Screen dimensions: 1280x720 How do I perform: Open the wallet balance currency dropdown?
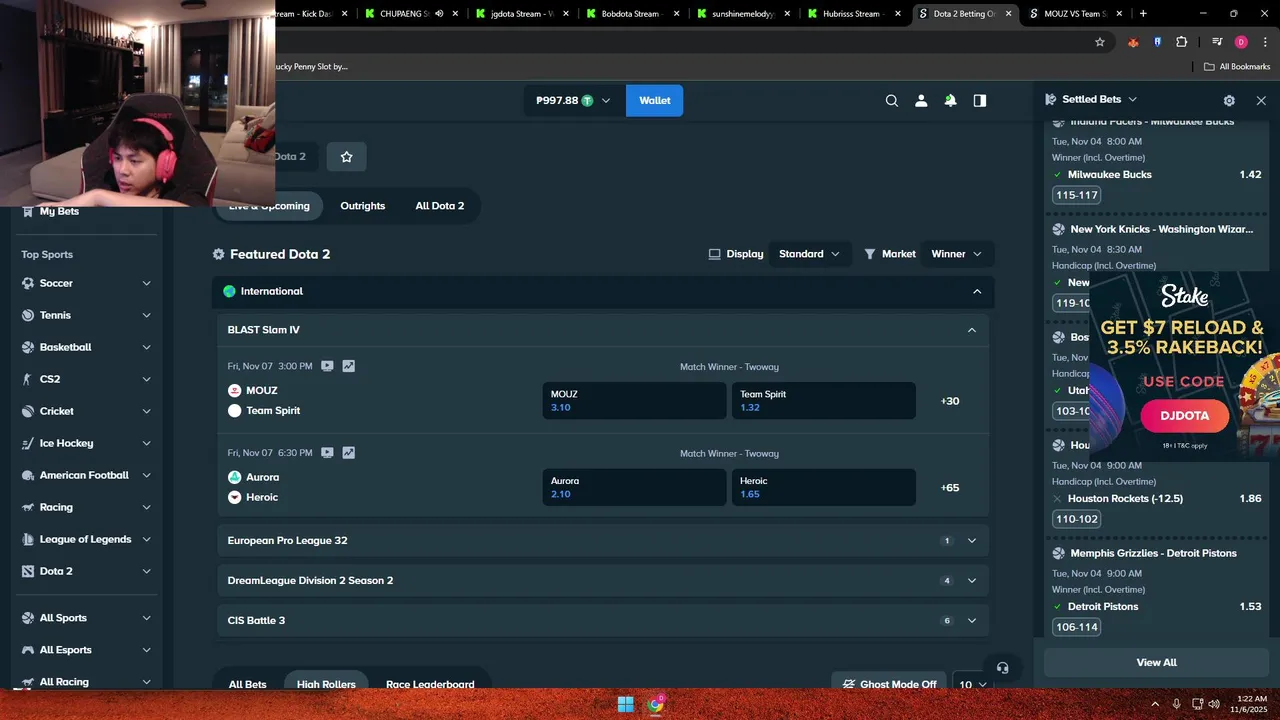[573, 100]
